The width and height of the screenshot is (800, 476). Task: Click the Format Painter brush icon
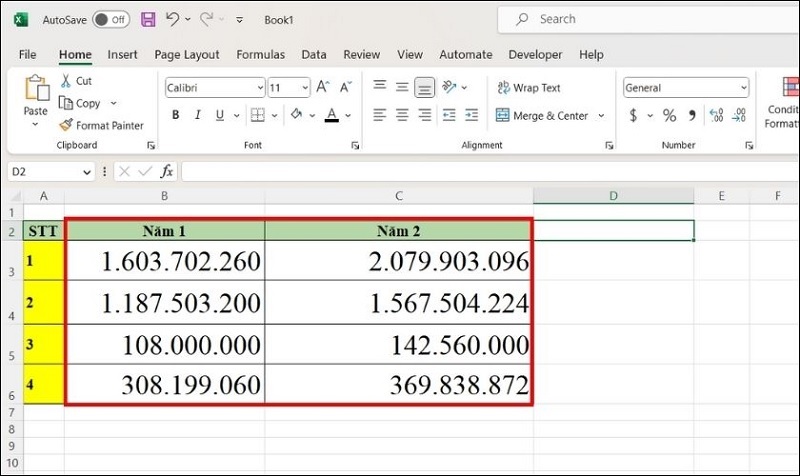(x=66, y=126)
